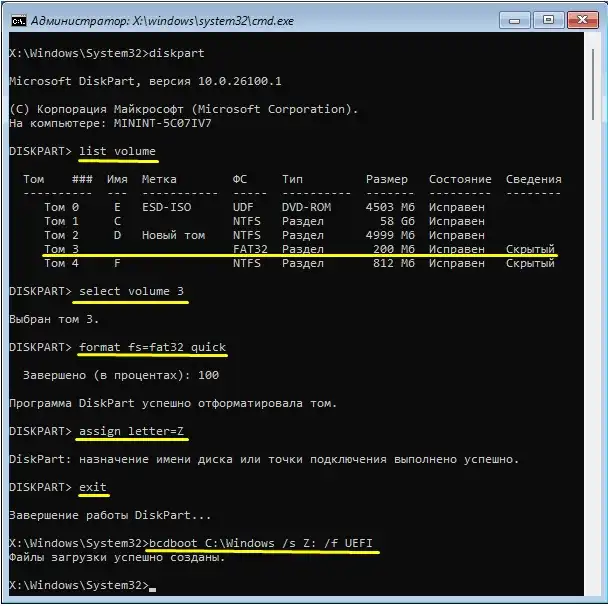Click the Том 4 NTFS row

(x=299, y=263)
